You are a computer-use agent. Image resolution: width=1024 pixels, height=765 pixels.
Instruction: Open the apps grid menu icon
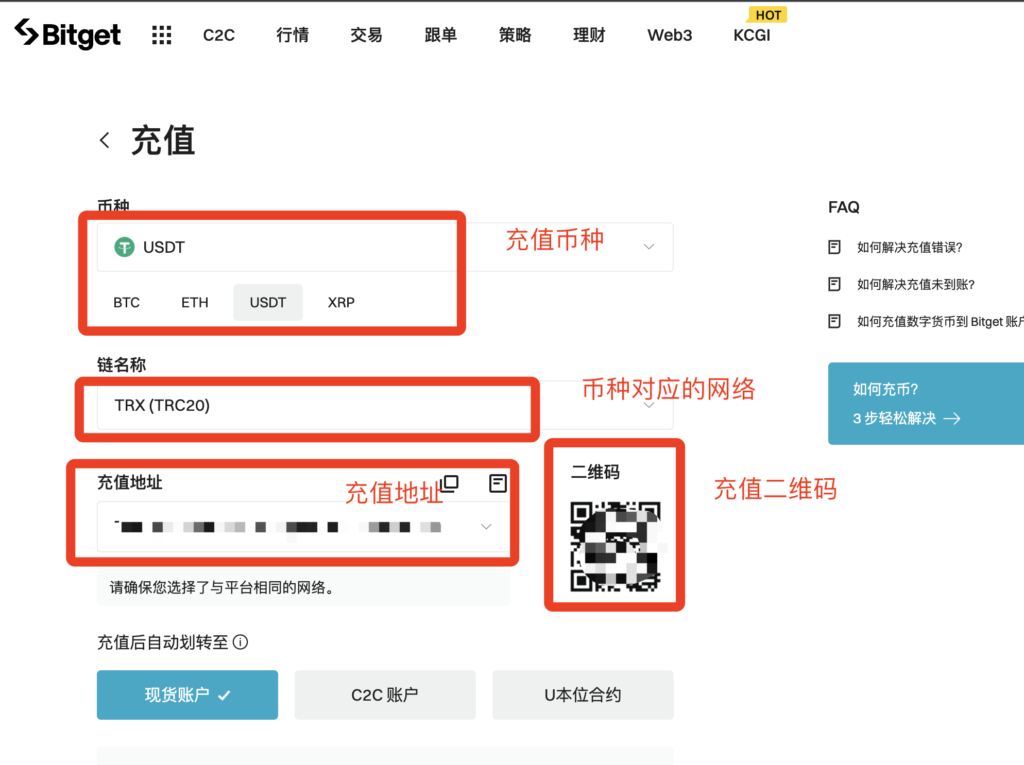coord(161,35)
